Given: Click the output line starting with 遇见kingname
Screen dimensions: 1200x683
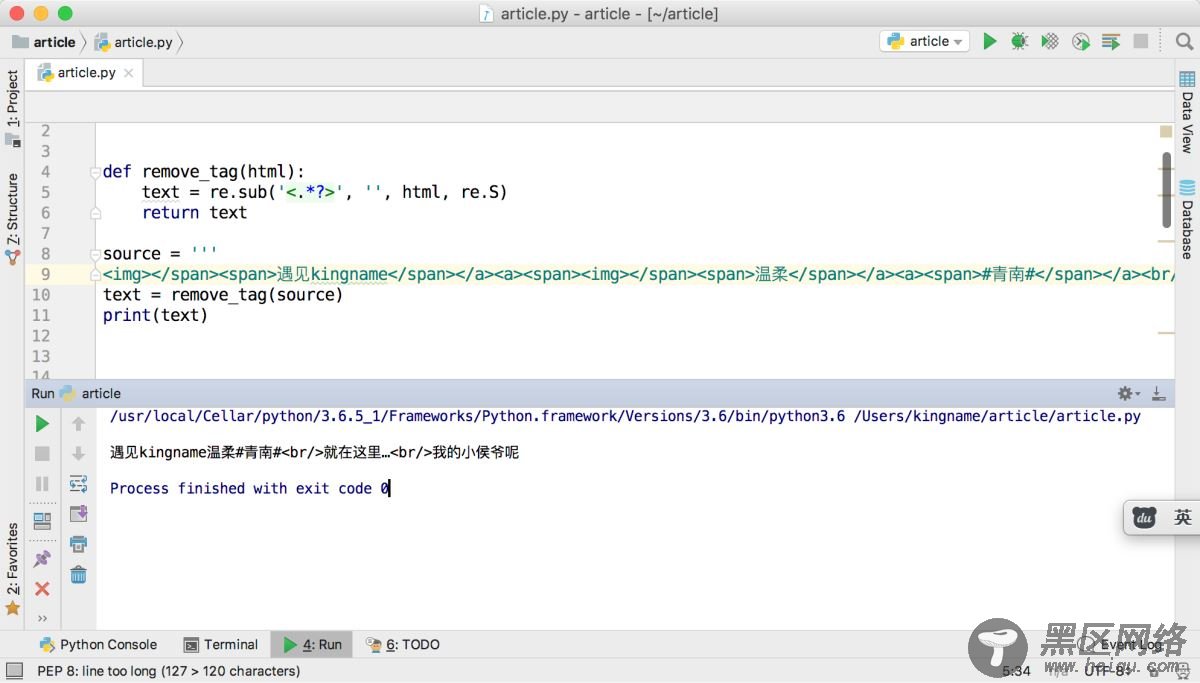Looking at the screenshot, I should [x=315, y=453].
